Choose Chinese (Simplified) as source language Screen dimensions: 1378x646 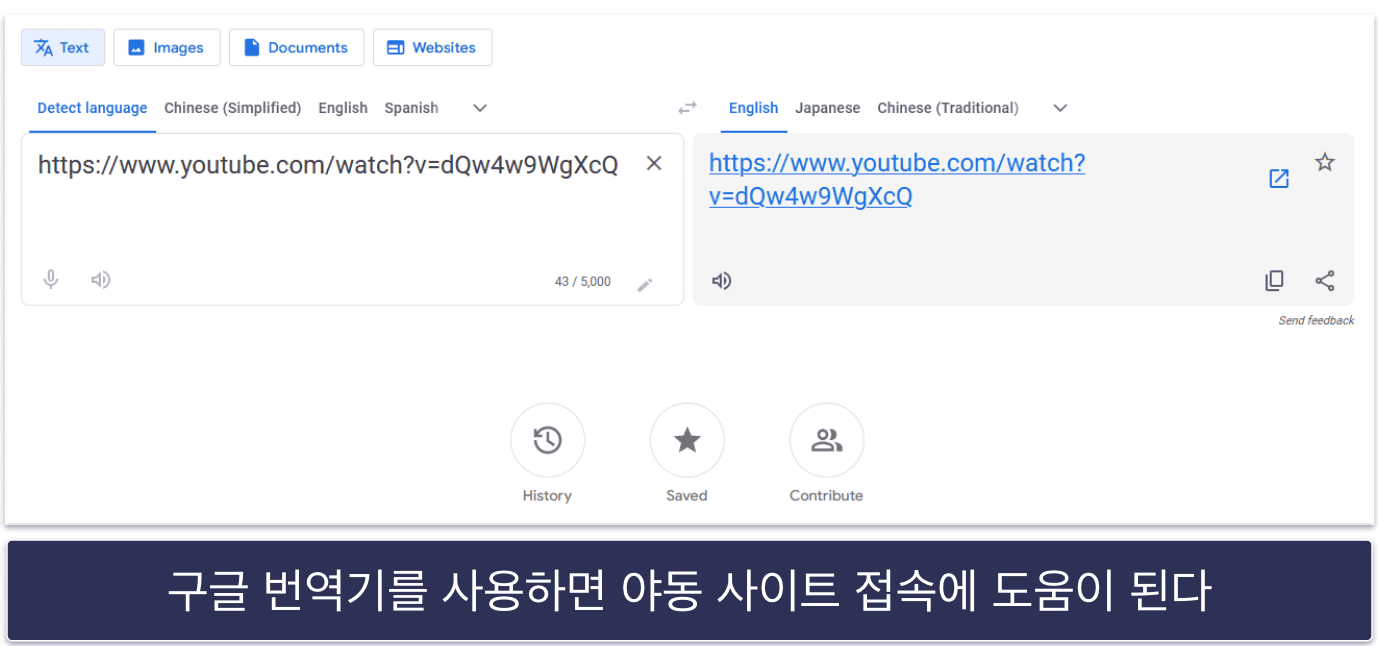point(233,108)
